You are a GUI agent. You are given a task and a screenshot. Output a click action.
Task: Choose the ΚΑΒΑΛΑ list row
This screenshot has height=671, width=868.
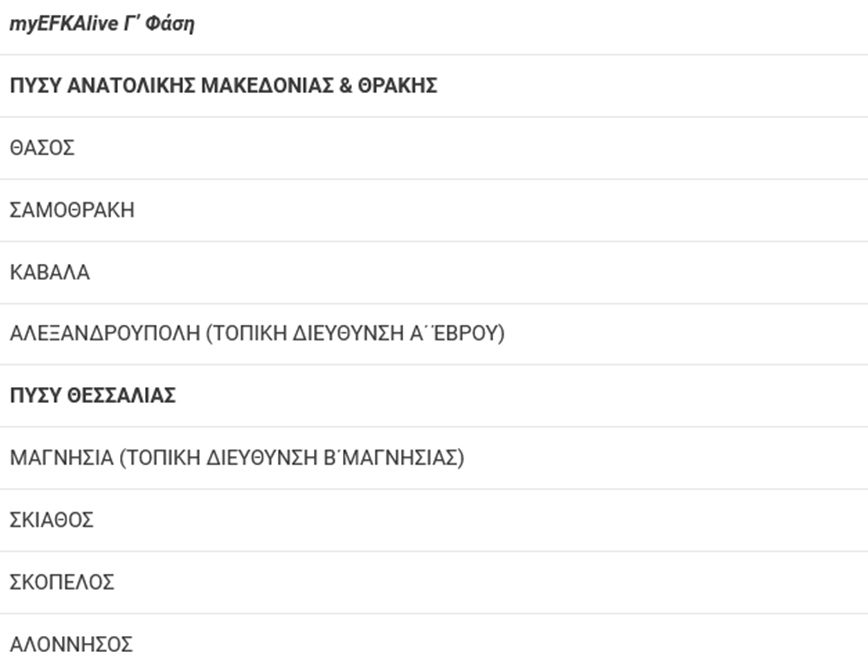(50, 272)
